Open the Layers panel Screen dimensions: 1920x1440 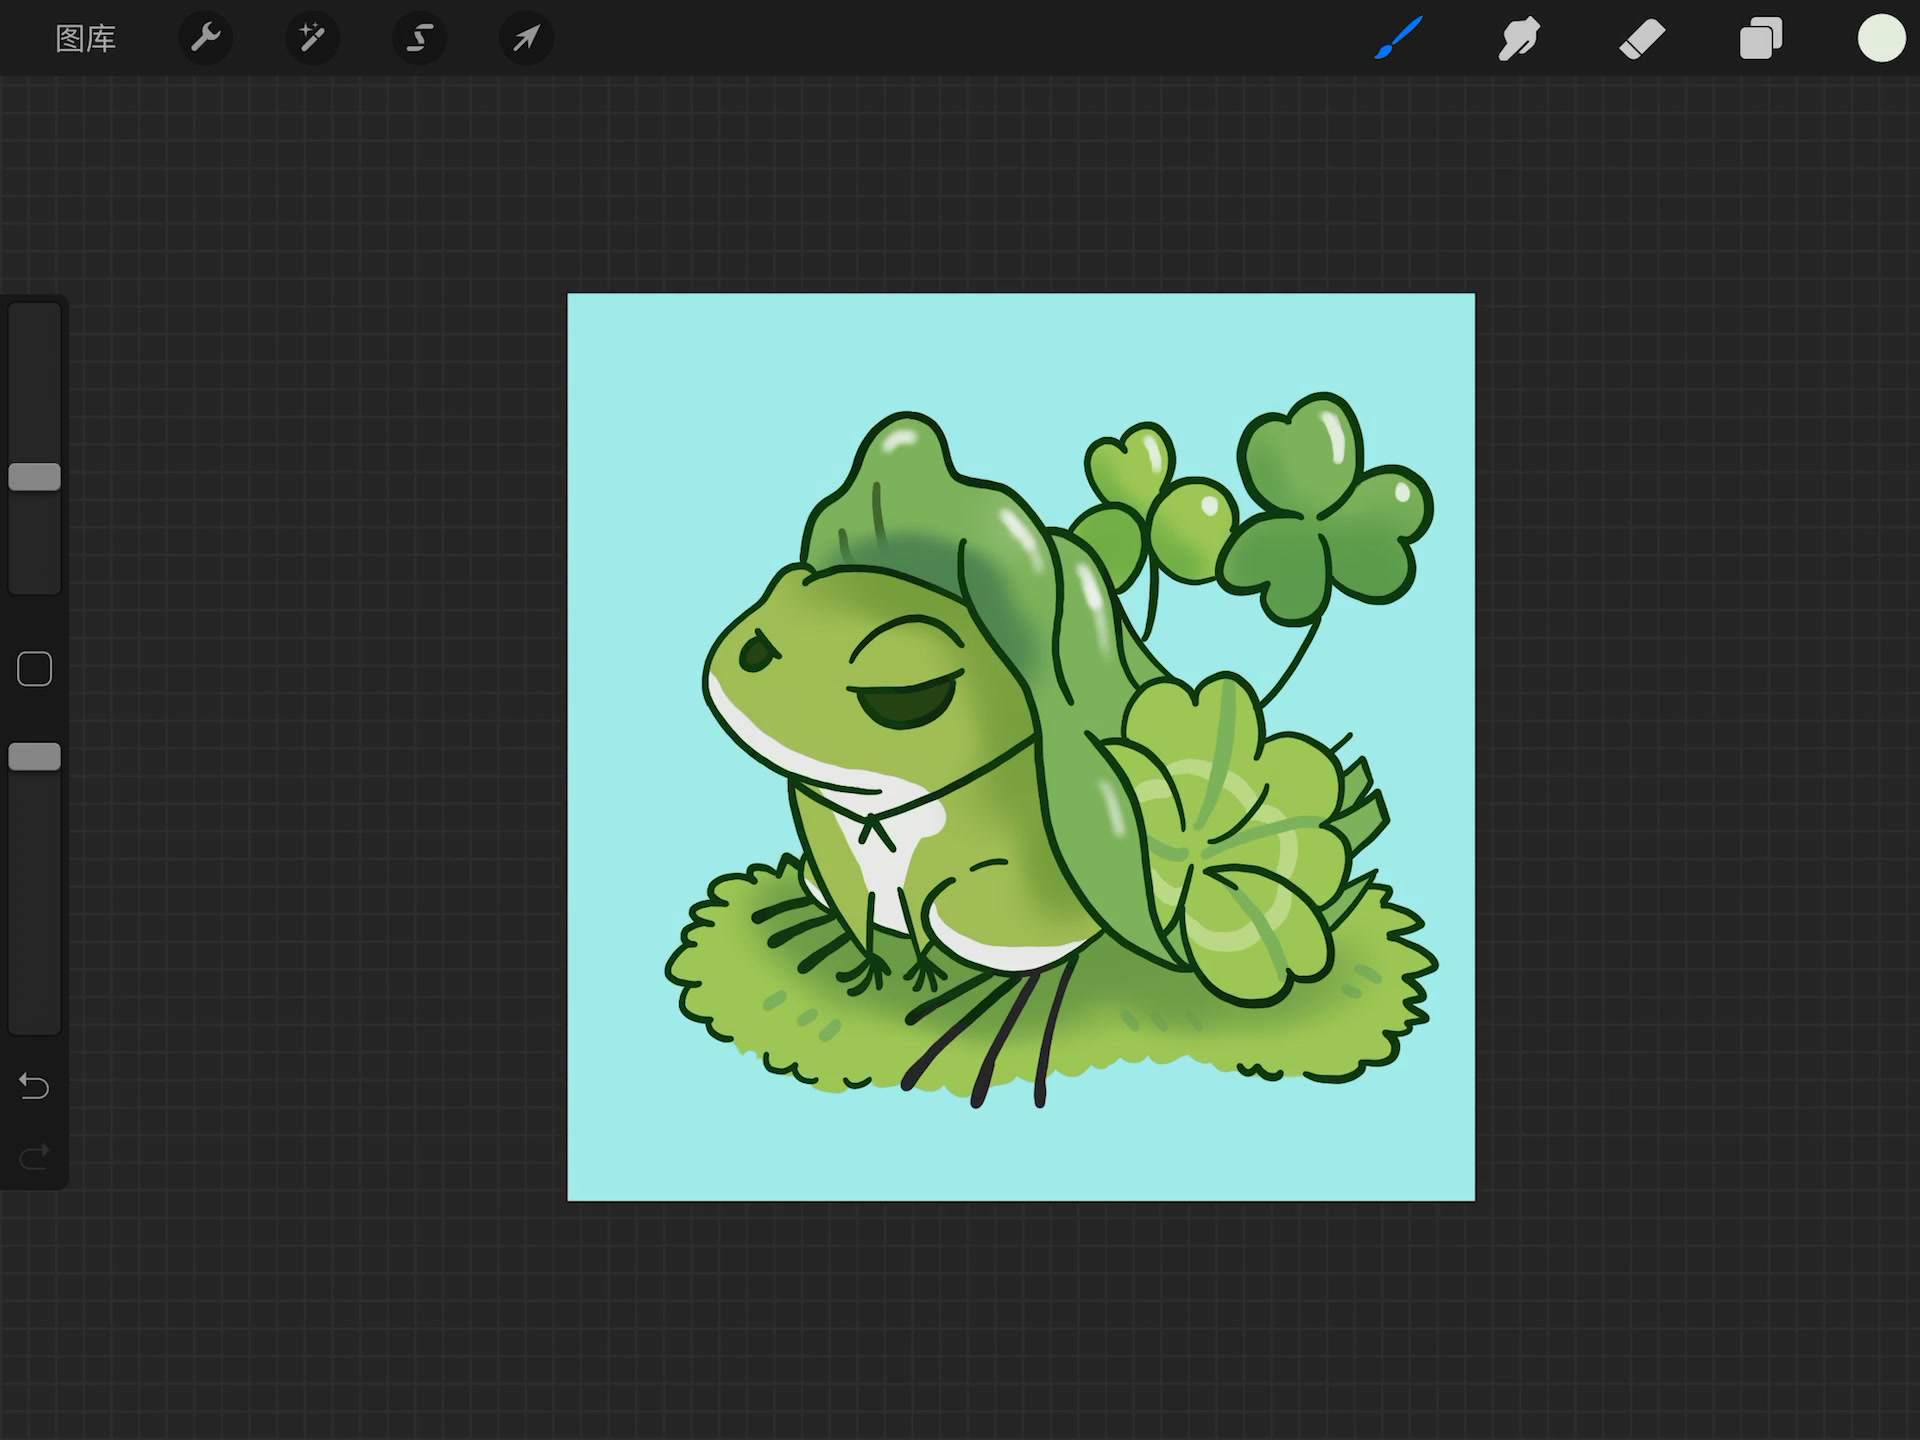1761,39
